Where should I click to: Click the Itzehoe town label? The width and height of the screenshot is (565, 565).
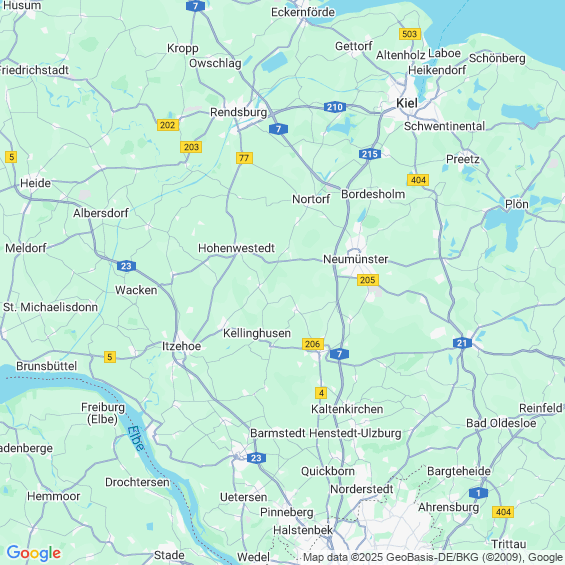(x=181, y=346)
